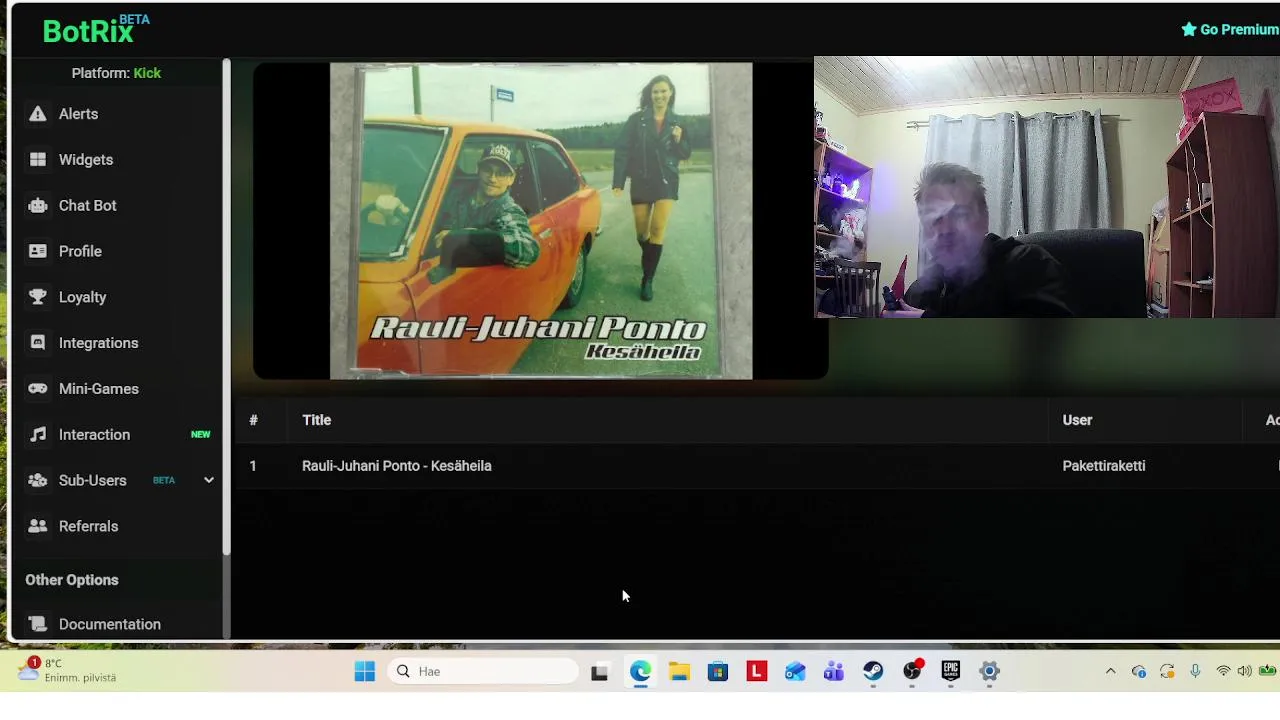Image resolution: width=1280 pixels, height=720 pixels.
Task: Click the webcam overlay video
Action: click(x=1047, y=187)
